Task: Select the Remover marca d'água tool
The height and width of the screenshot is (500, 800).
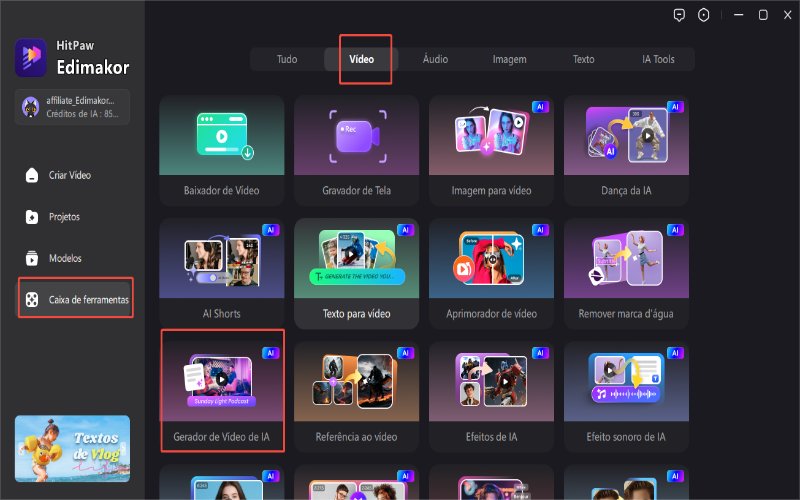Action: coord(626,273)
